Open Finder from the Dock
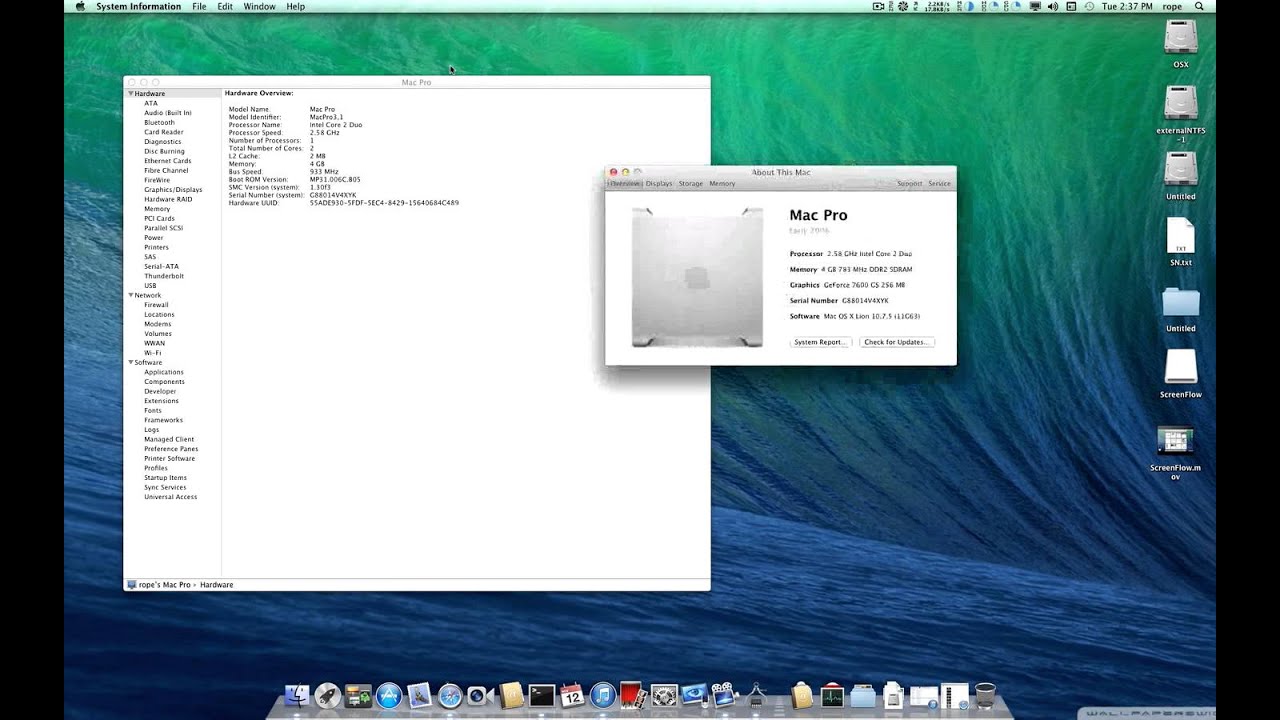 click(x=297, y=695)
